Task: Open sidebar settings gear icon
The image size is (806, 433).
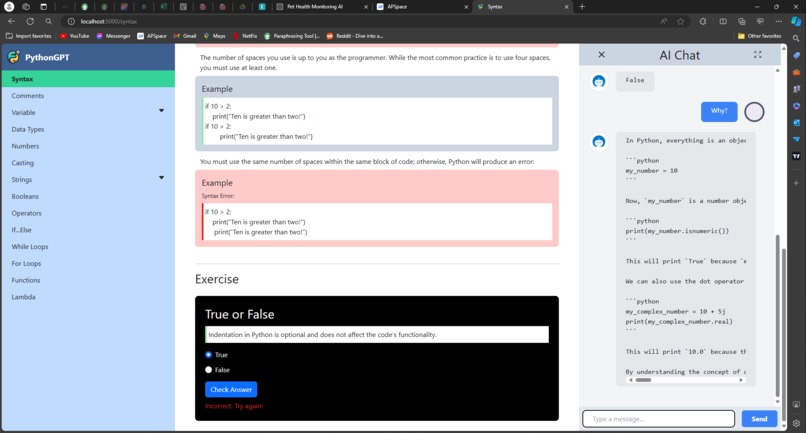Action: coord(796,423)
